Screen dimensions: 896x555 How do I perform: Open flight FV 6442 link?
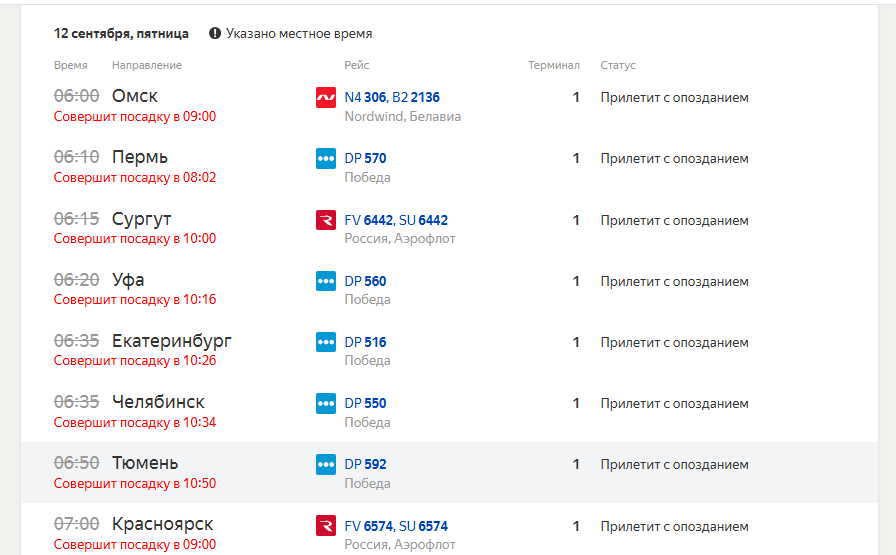tap(369, 220)
